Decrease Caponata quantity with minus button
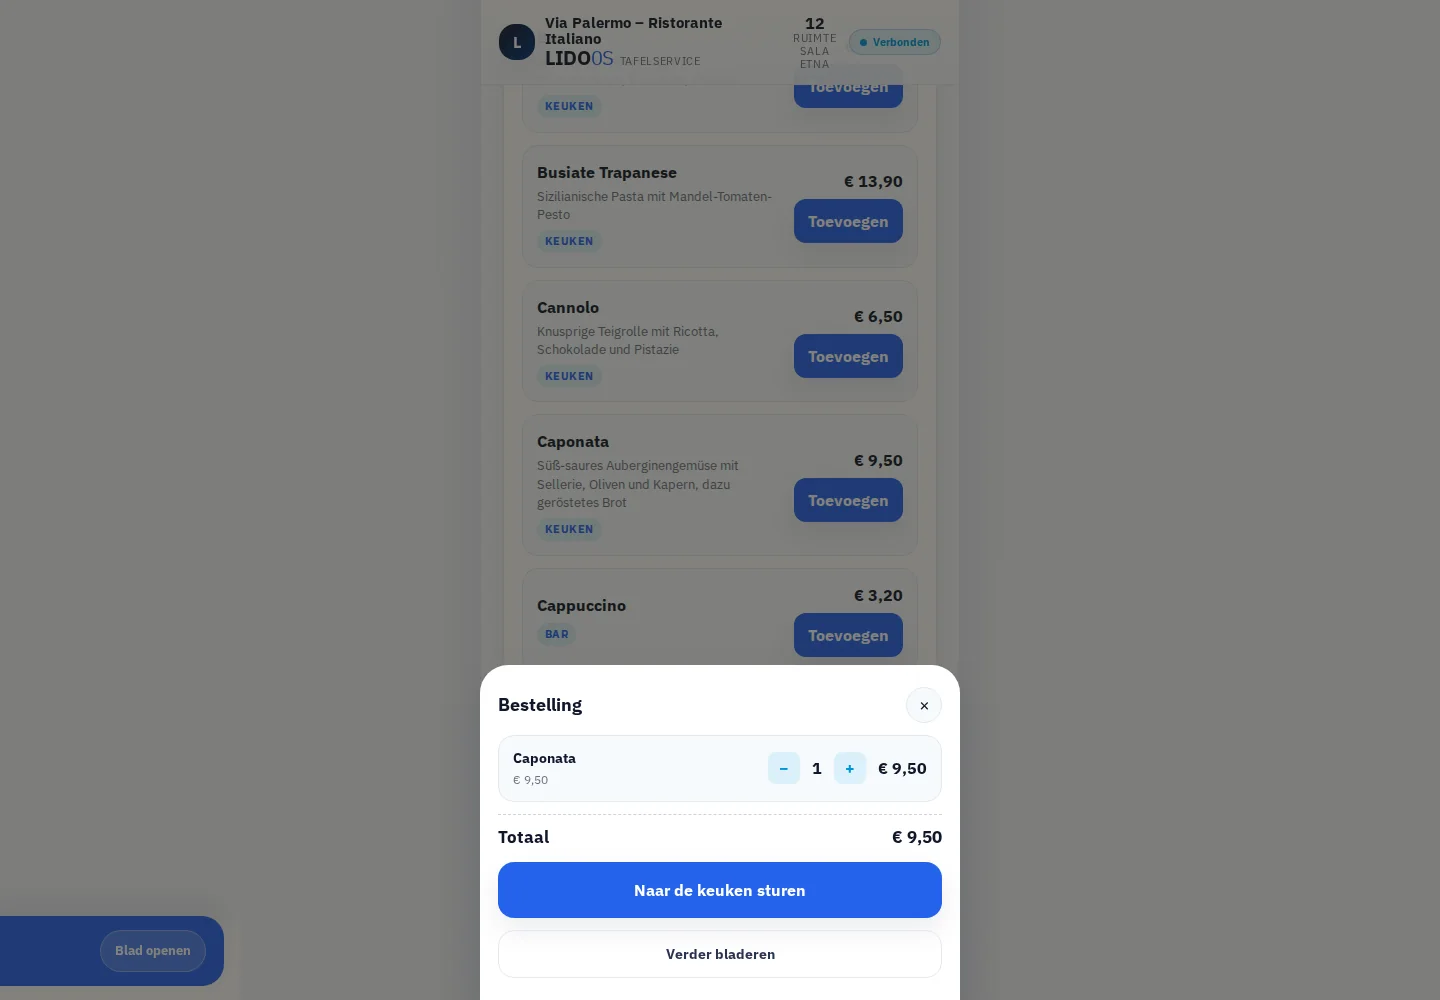This screenshot has width=1440, height=1000. tap(784, 768)
